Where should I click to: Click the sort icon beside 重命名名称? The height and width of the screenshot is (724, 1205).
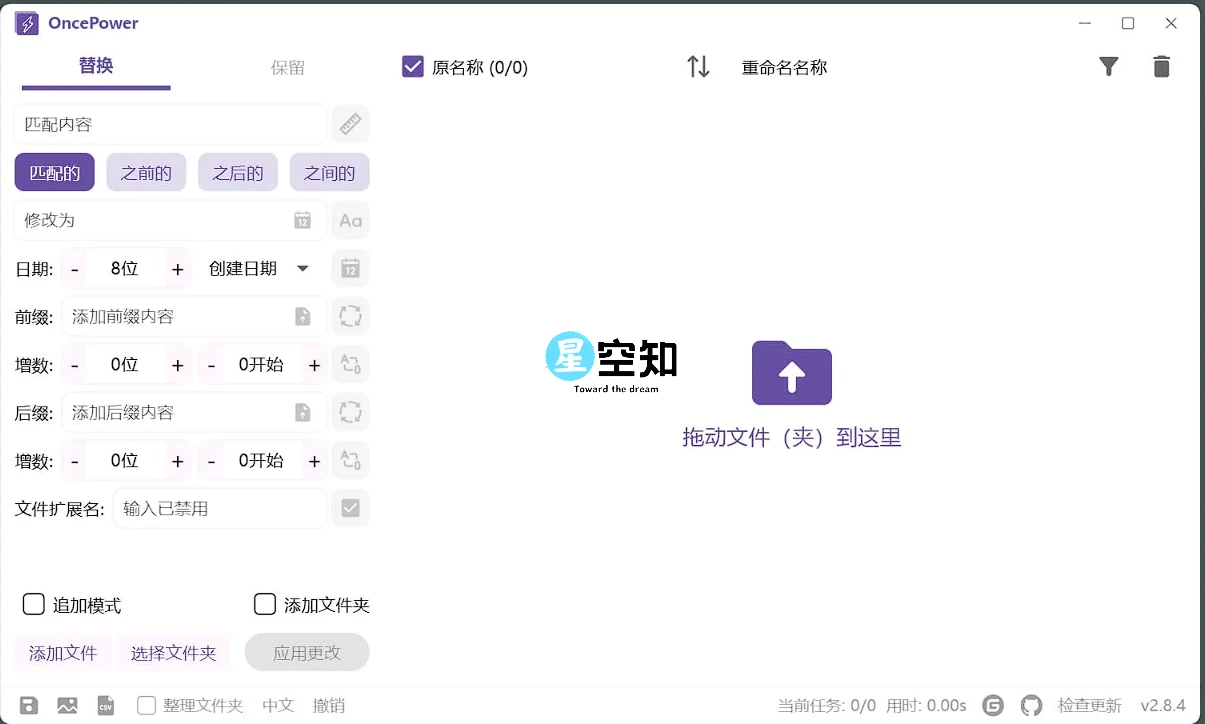(x=698, y=66)
